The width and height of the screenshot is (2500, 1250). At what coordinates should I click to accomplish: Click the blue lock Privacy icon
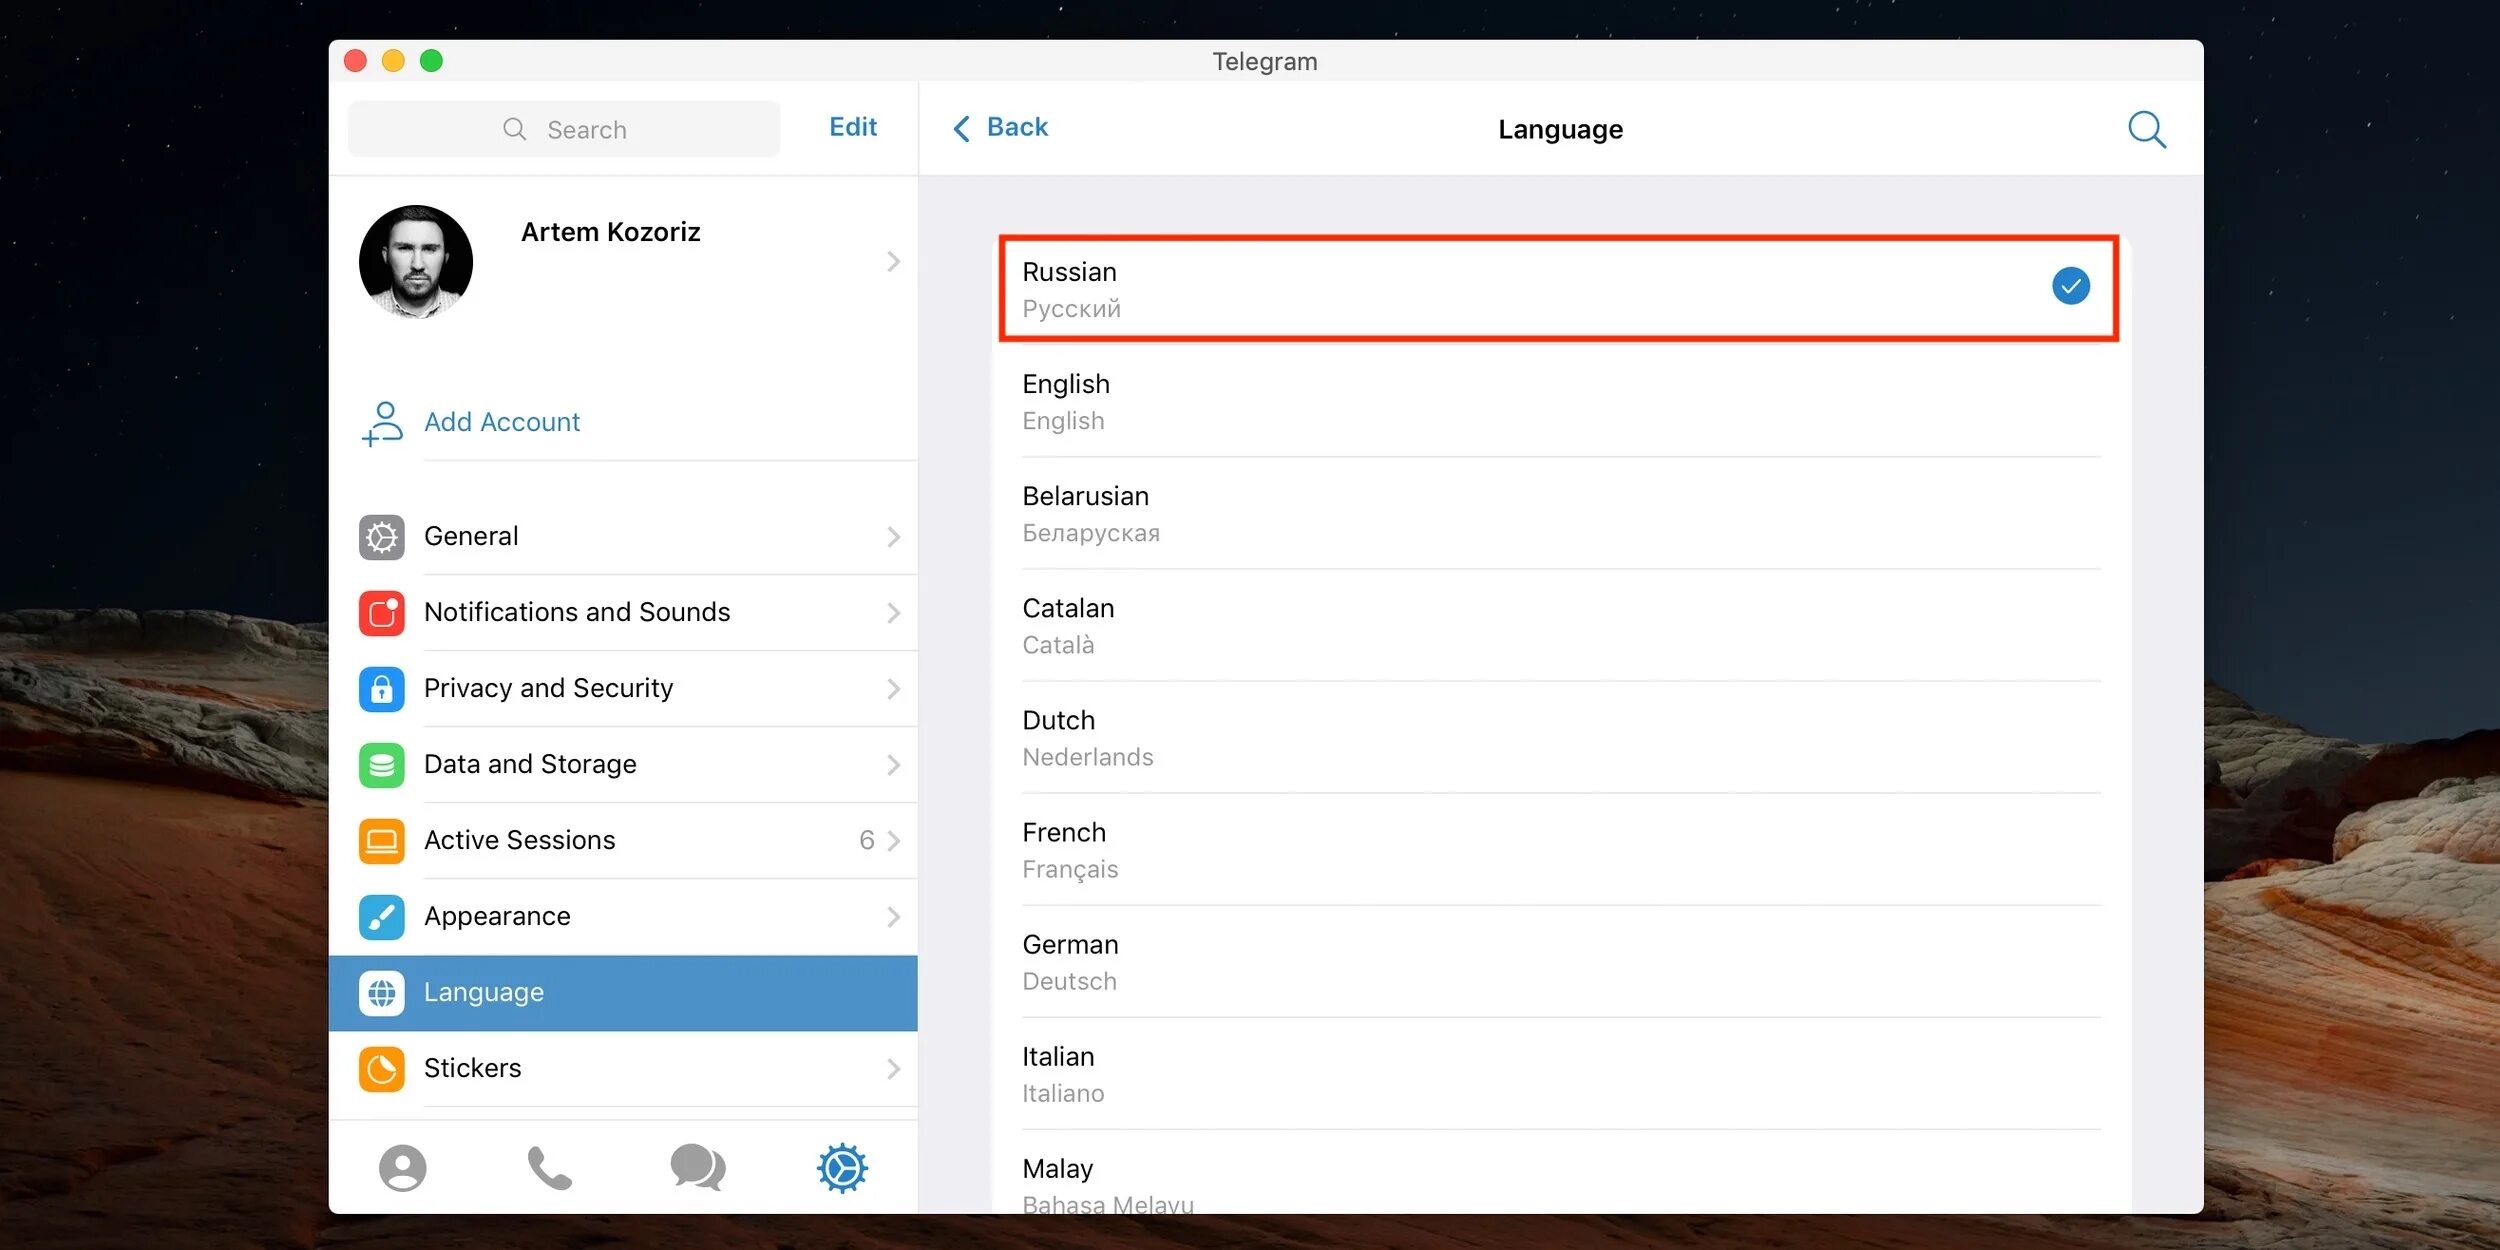click(x=381, y=689)
